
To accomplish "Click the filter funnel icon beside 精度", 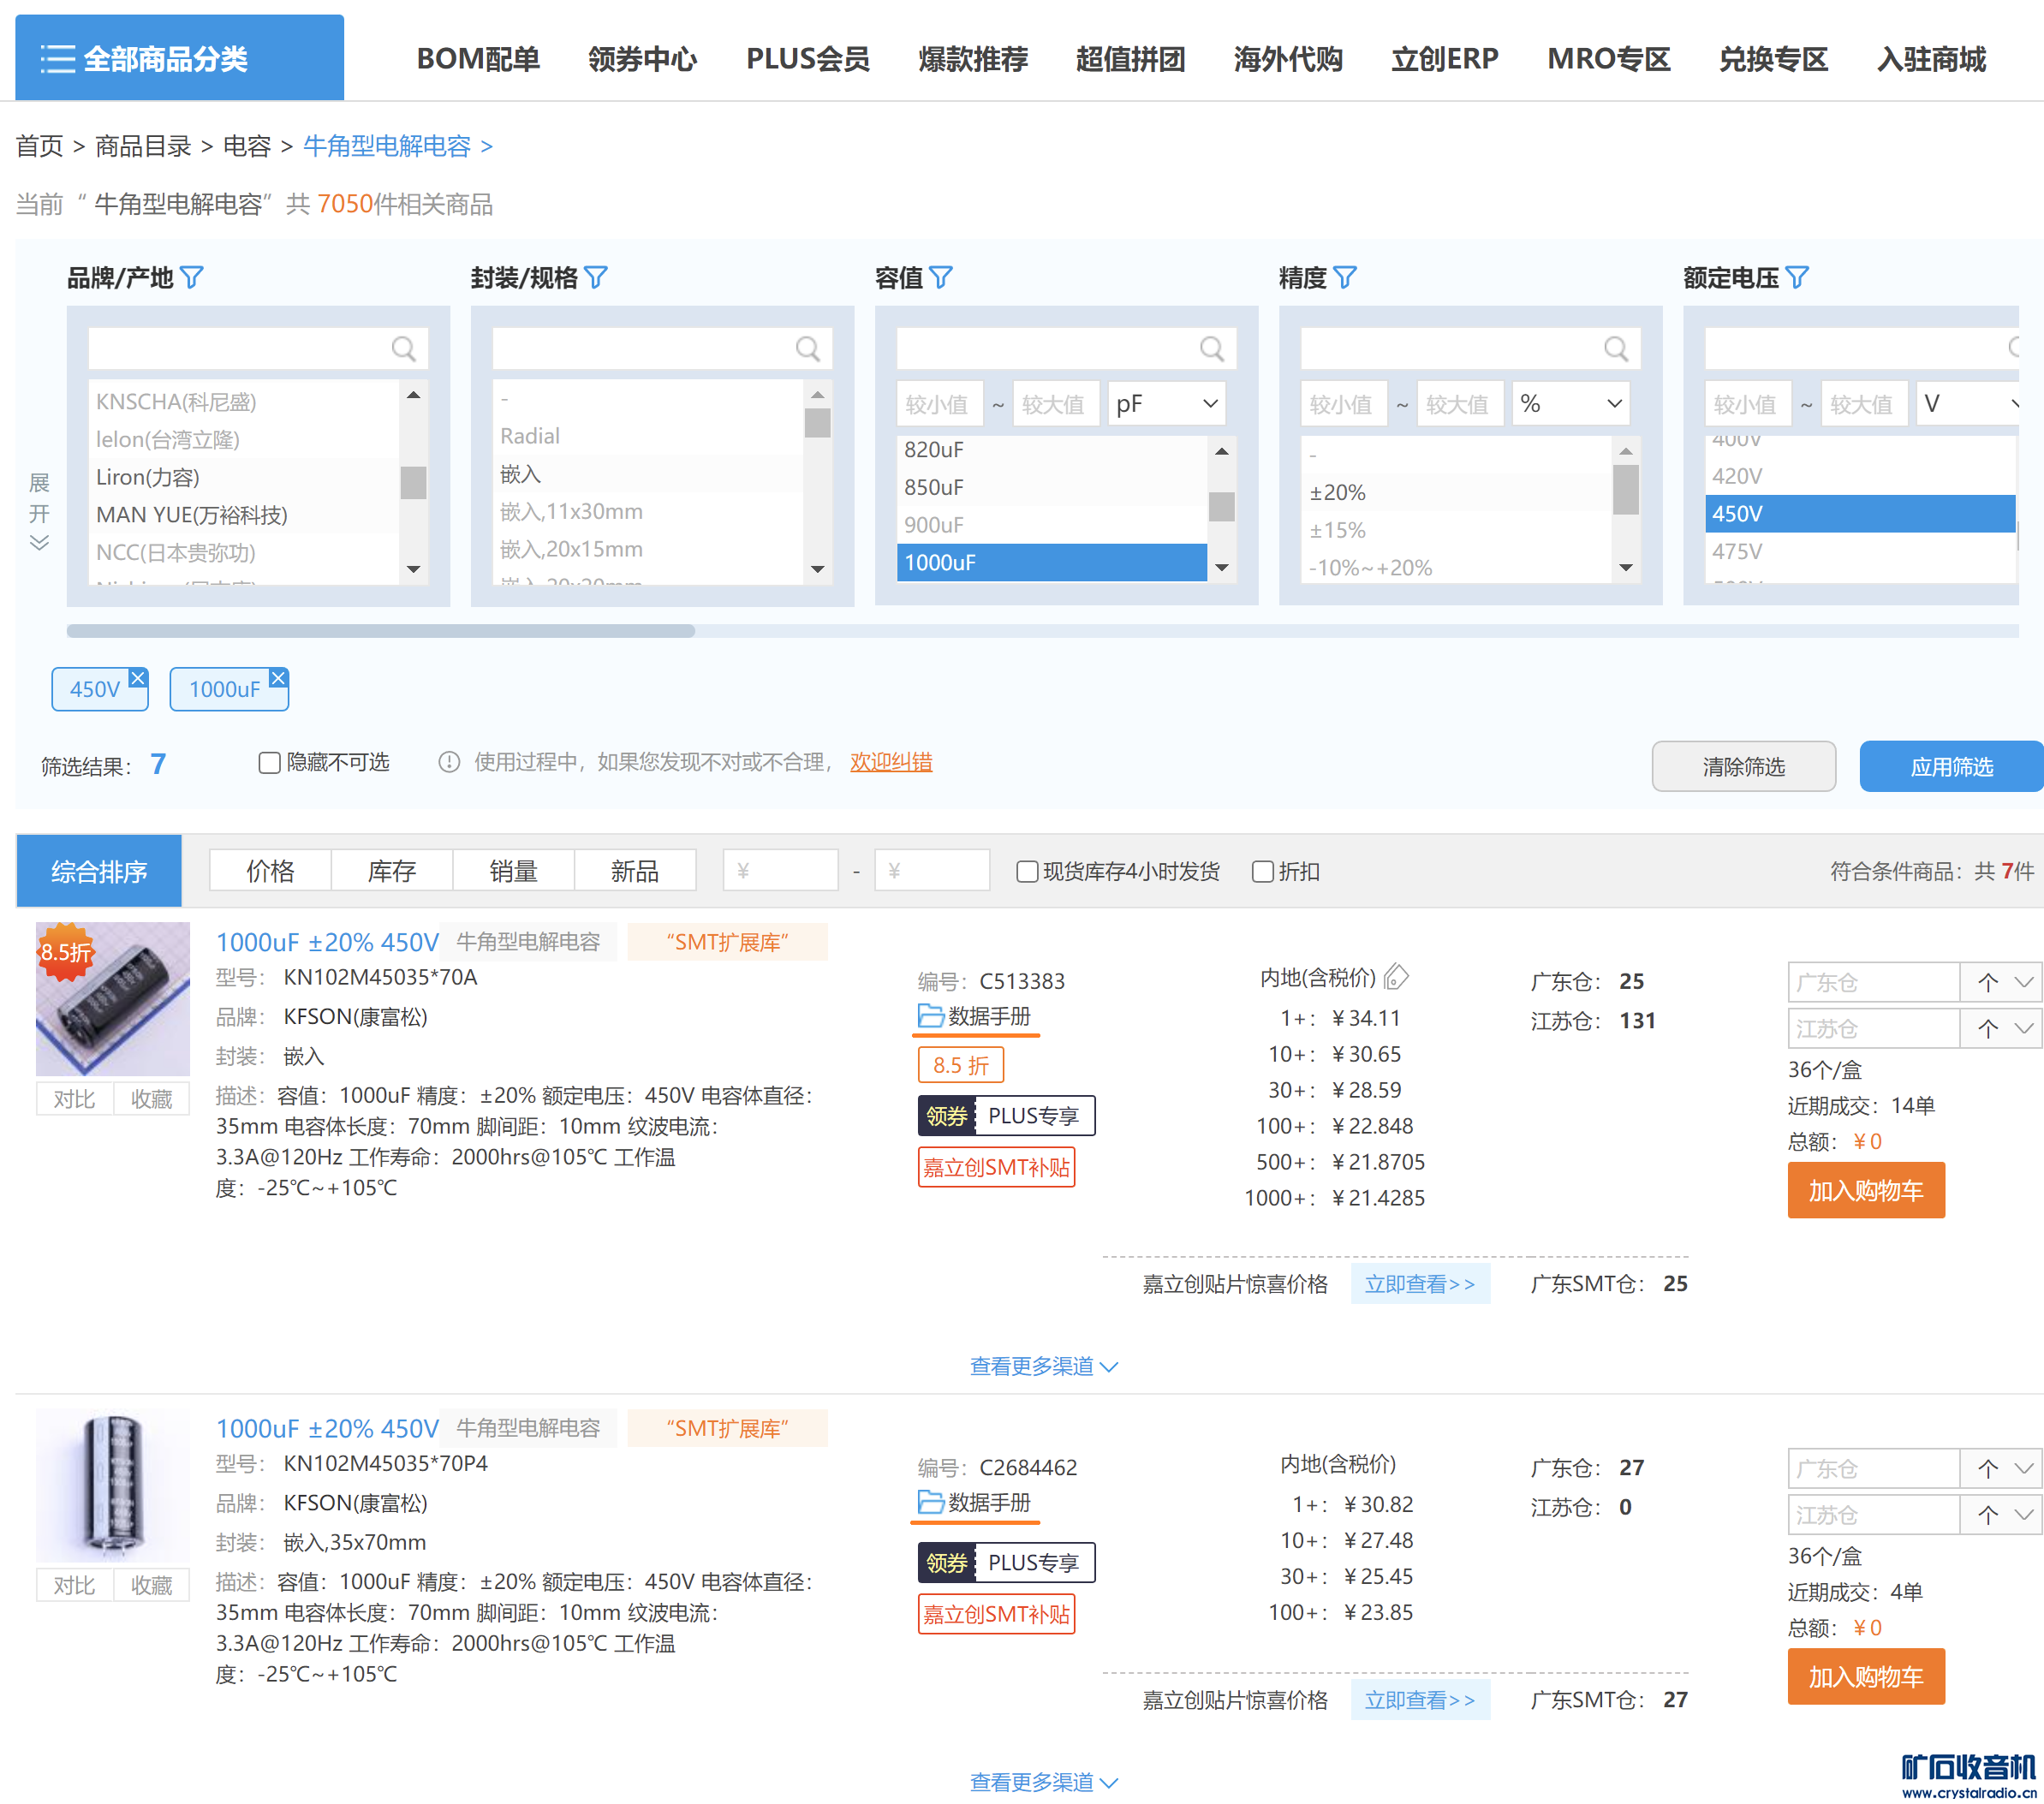I will [x=1345, y=277].
